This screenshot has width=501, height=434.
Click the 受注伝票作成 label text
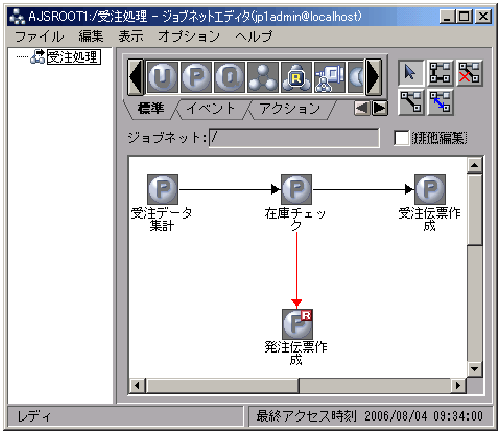pos(429,219)
